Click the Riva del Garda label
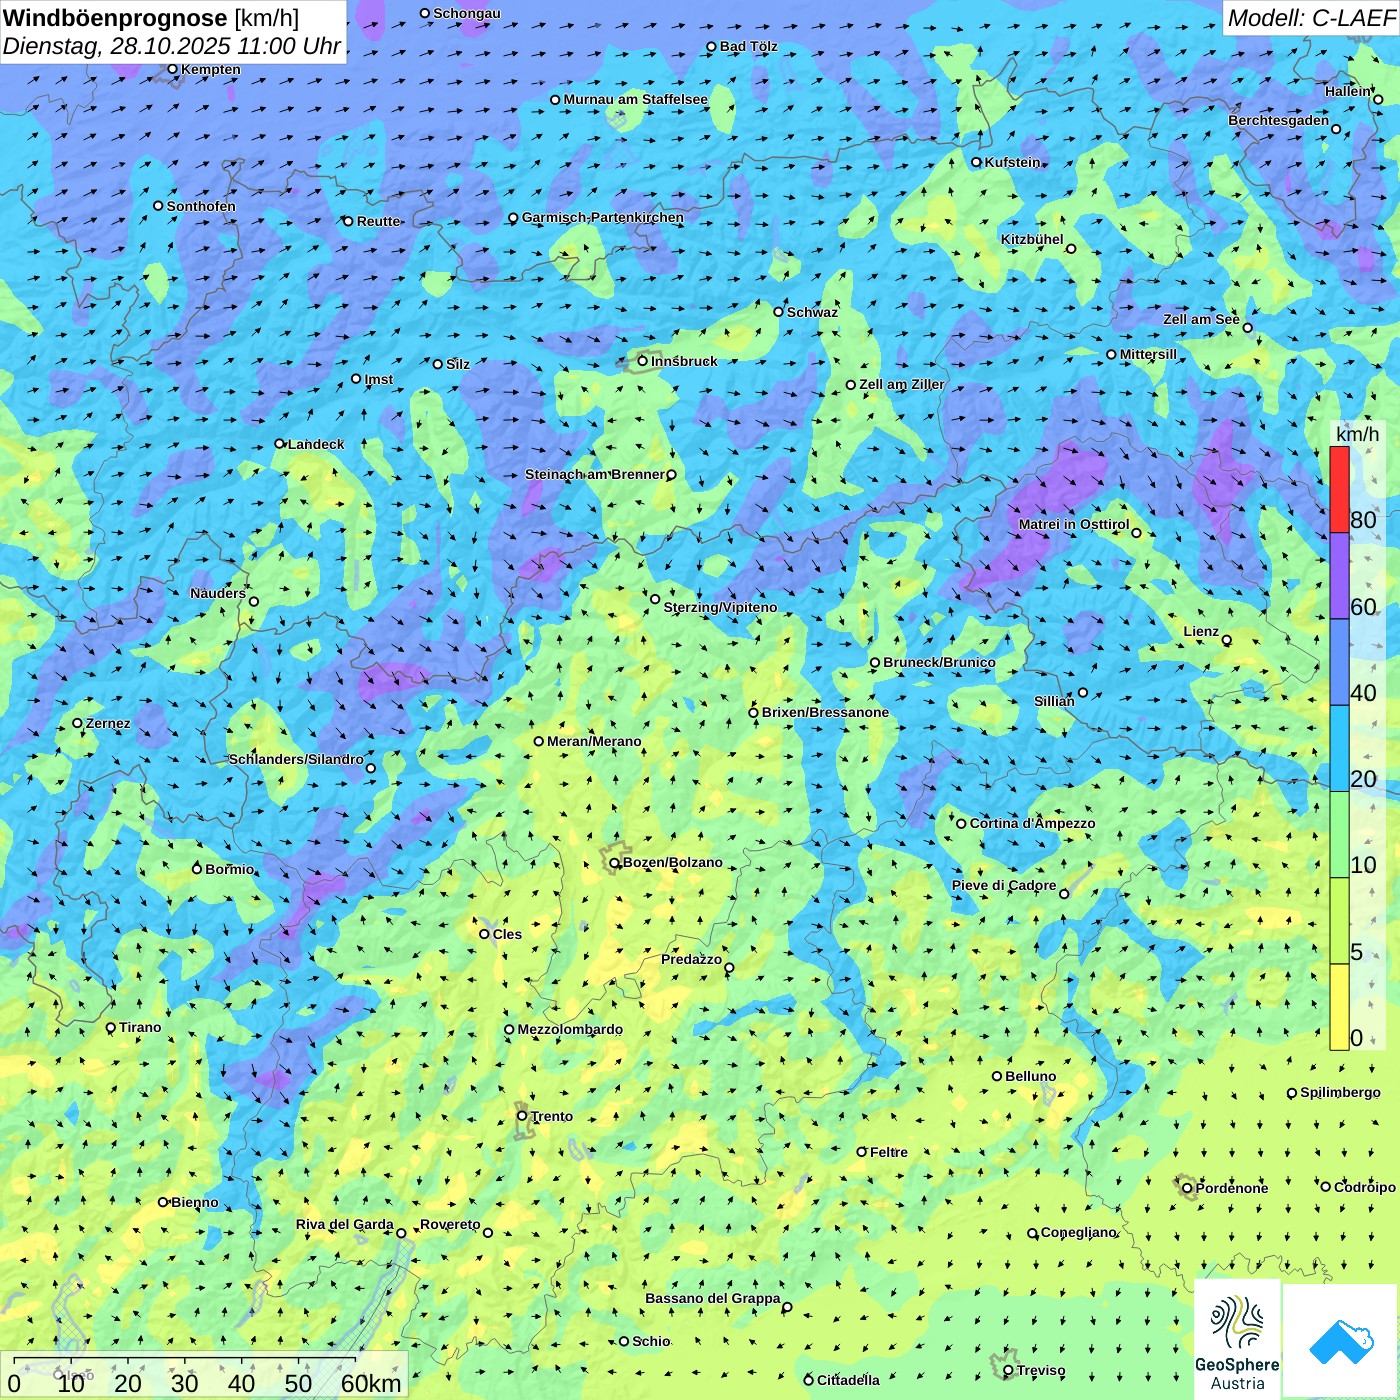The width and height of the screenshot is (1400, 1400). (x=344, y=1224)
